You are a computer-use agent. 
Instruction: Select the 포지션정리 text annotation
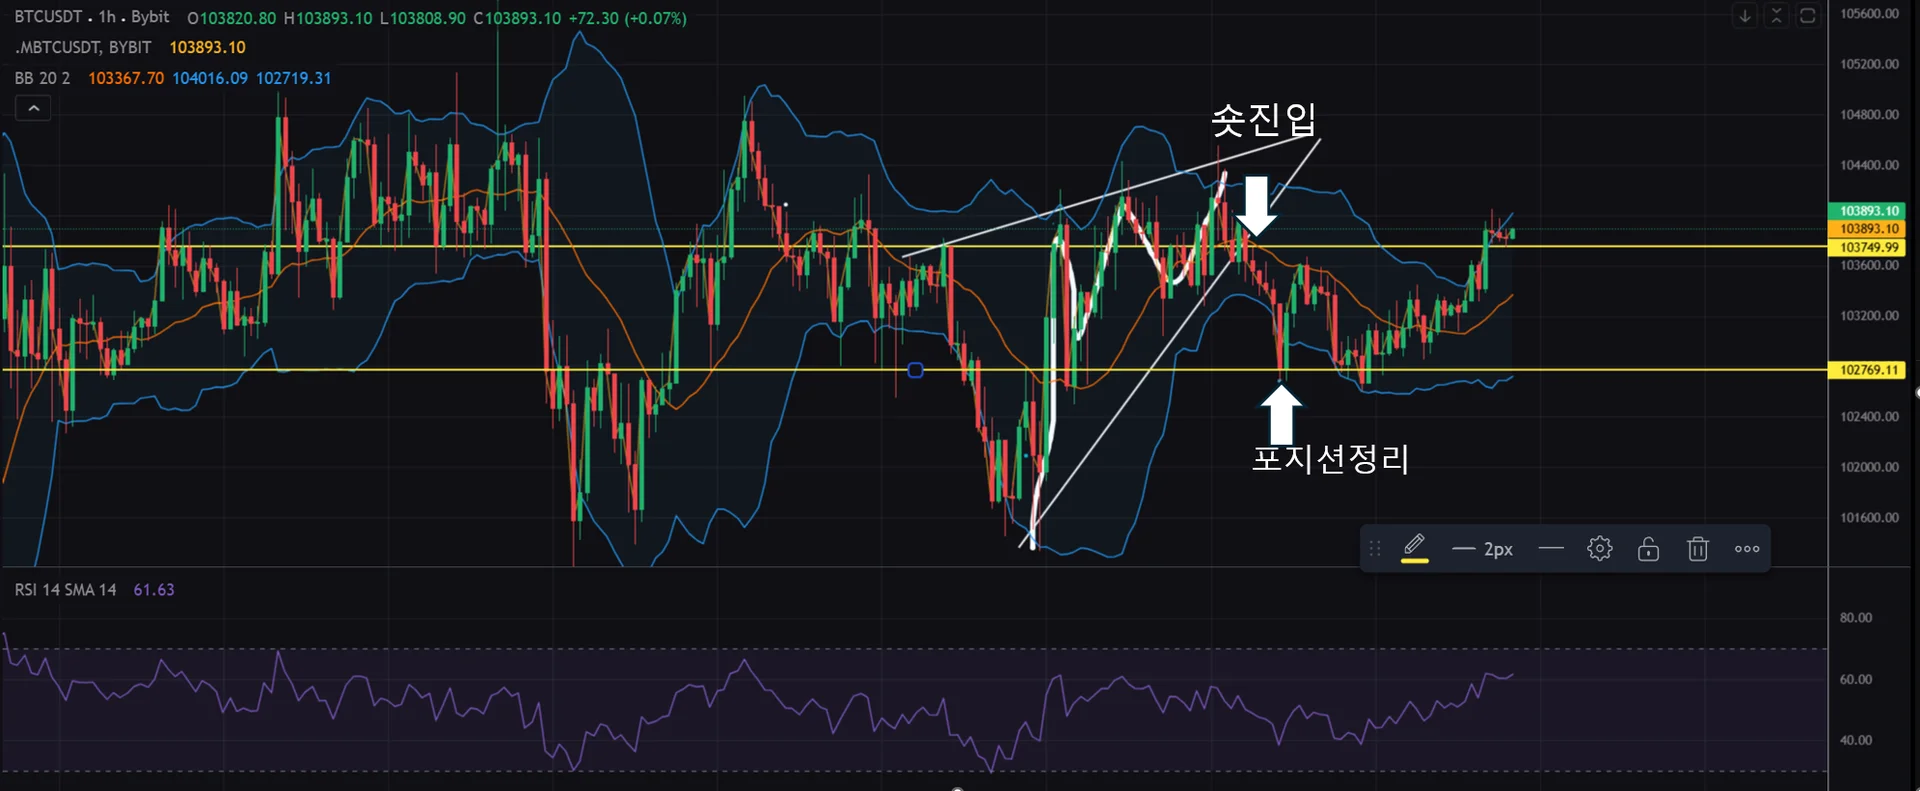point(1331,459)
